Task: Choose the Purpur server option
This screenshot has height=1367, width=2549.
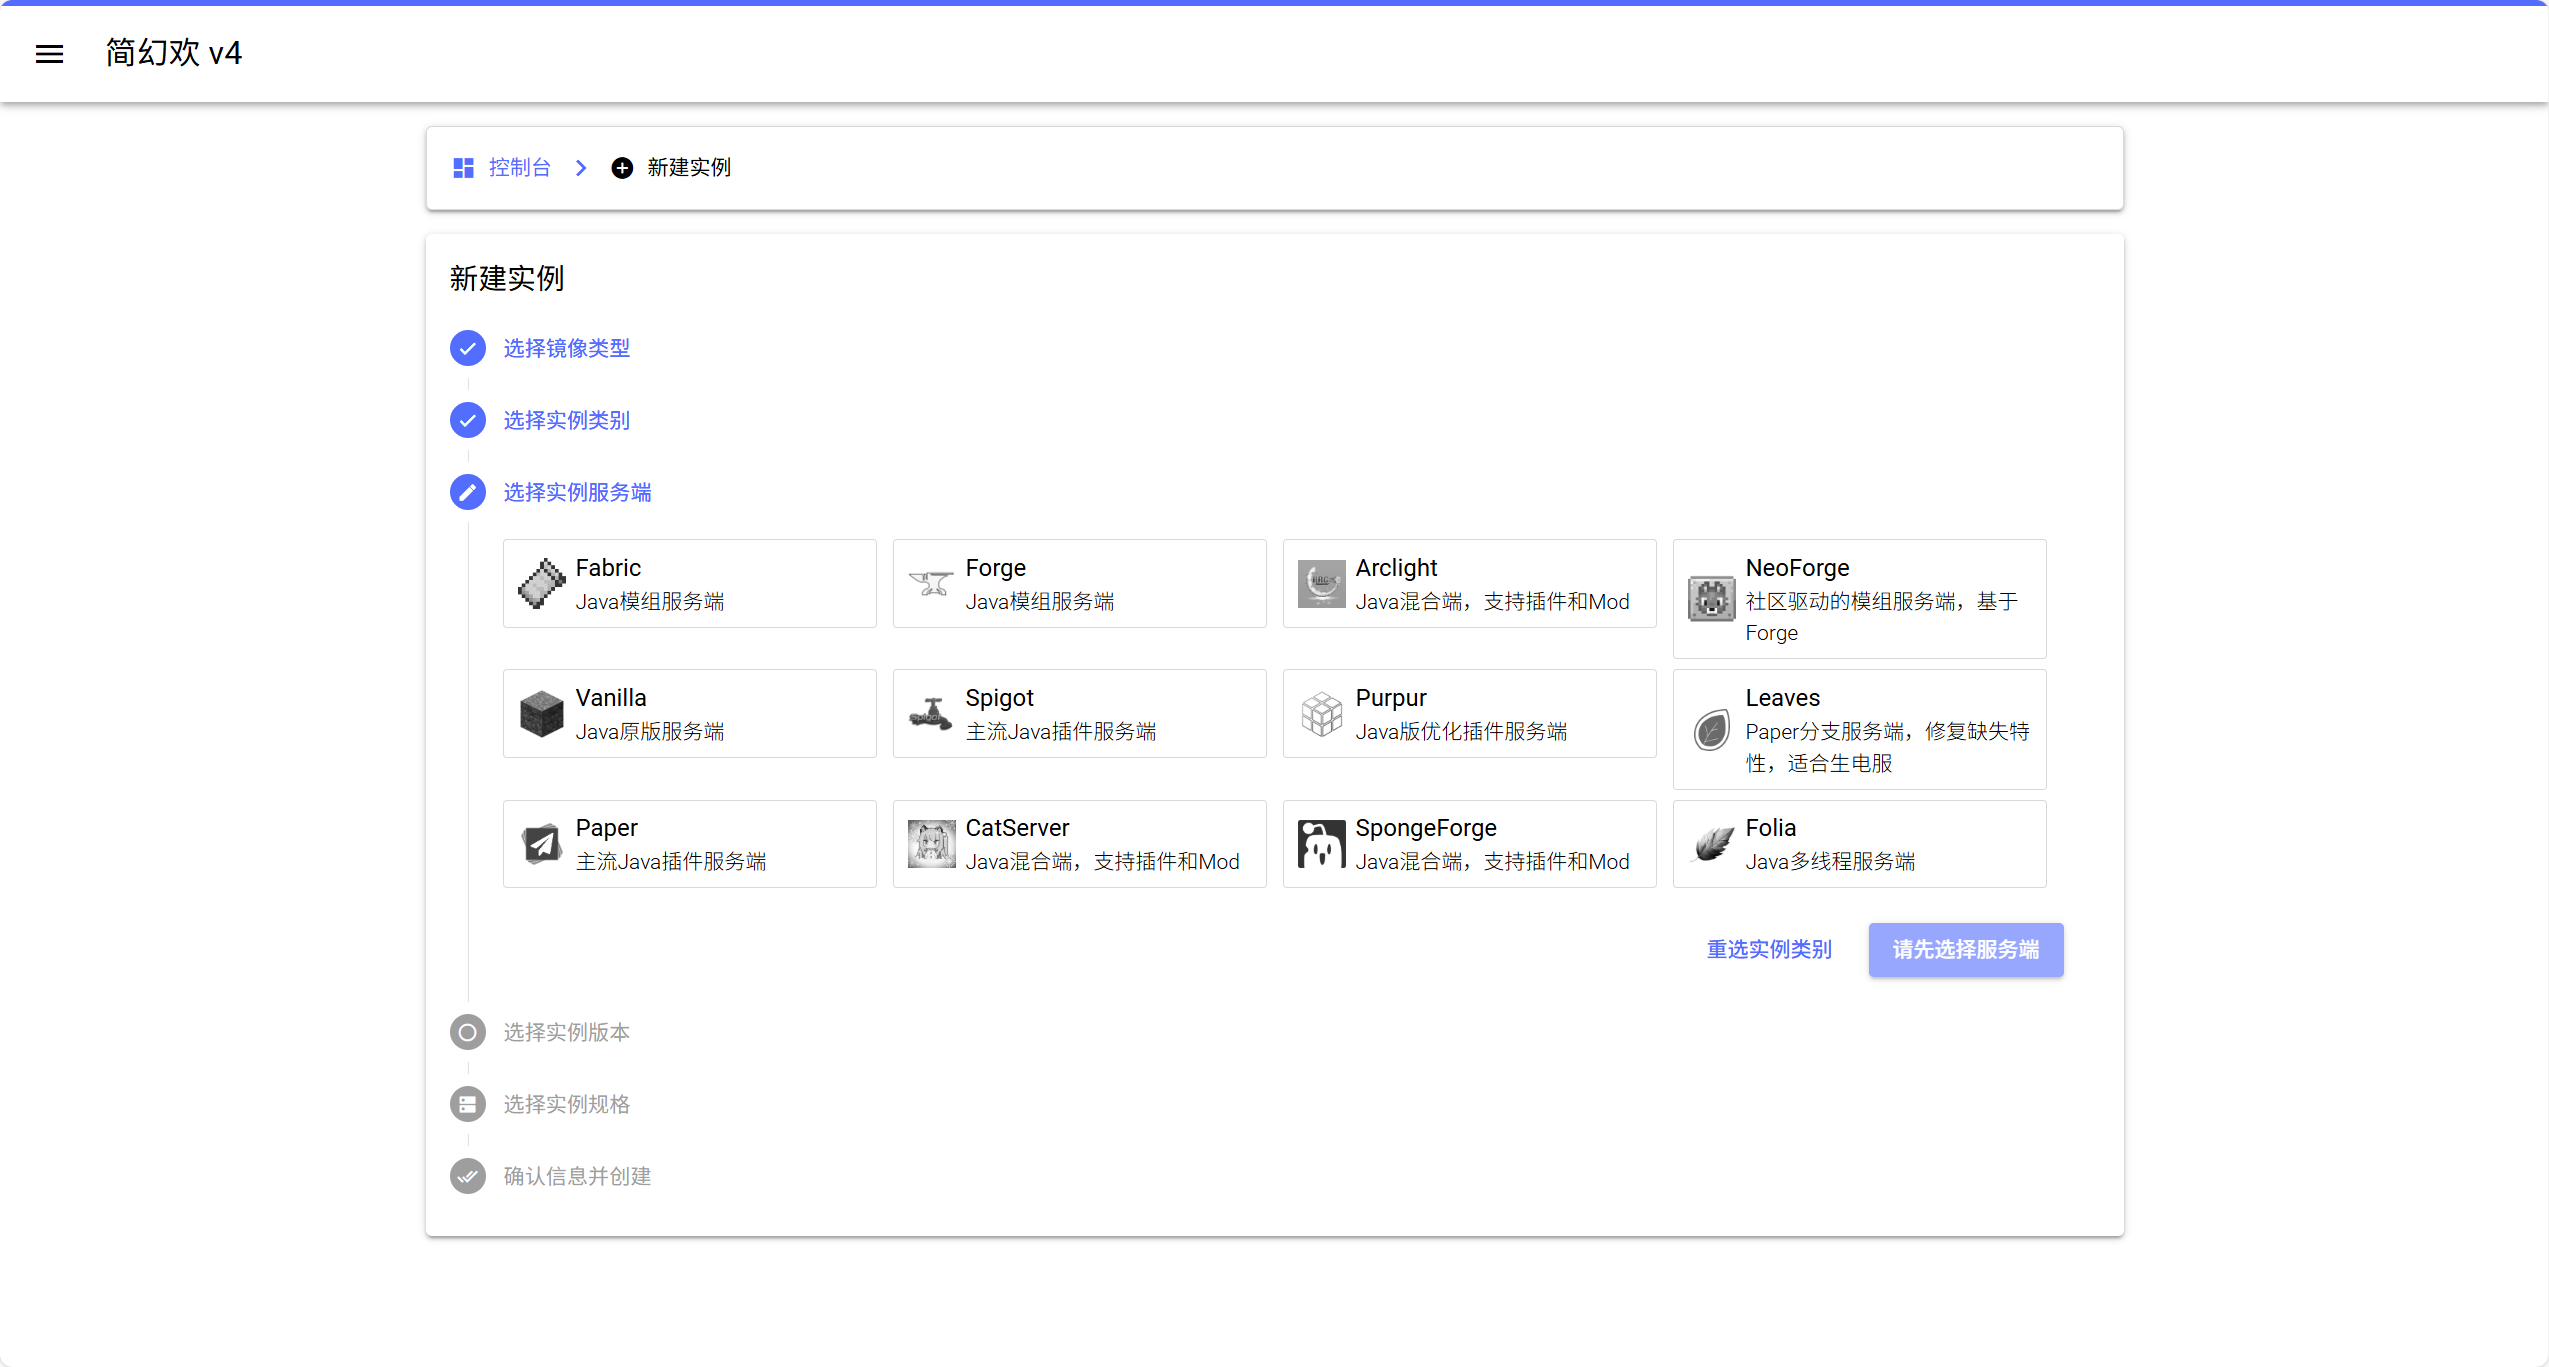Action: pyautogui.click(x=1469, y=714)
